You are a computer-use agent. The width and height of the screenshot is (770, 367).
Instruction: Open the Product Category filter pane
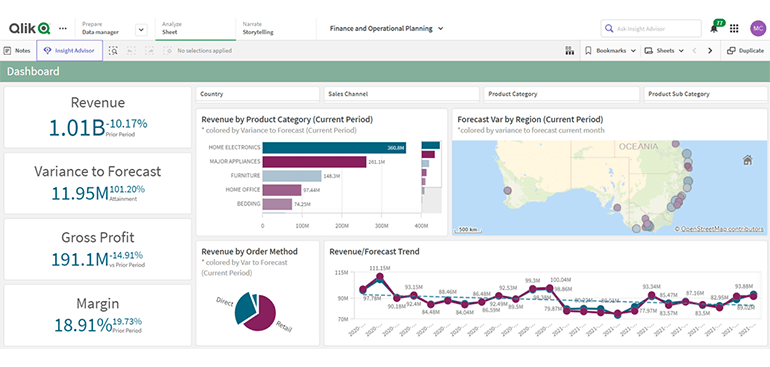point(562,94)
